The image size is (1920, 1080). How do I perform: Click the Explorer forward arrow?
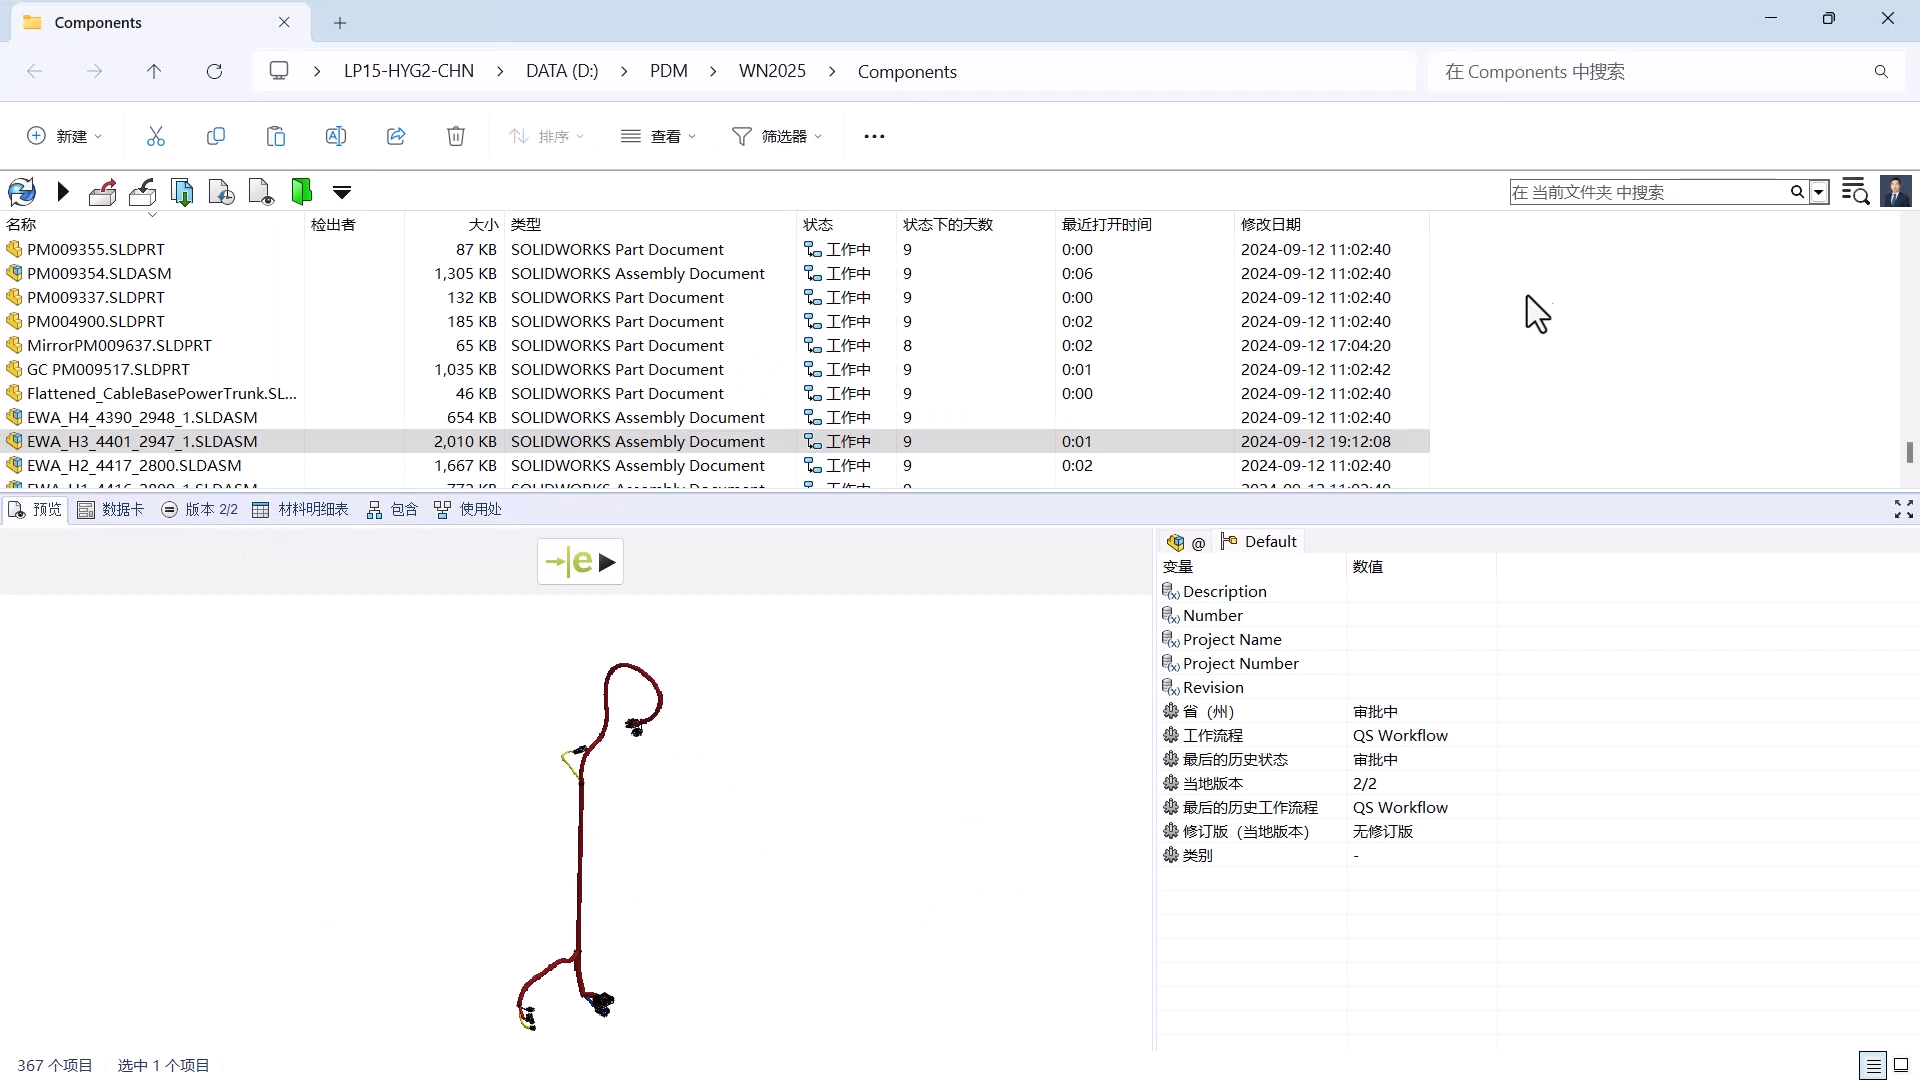pos(94,71)
